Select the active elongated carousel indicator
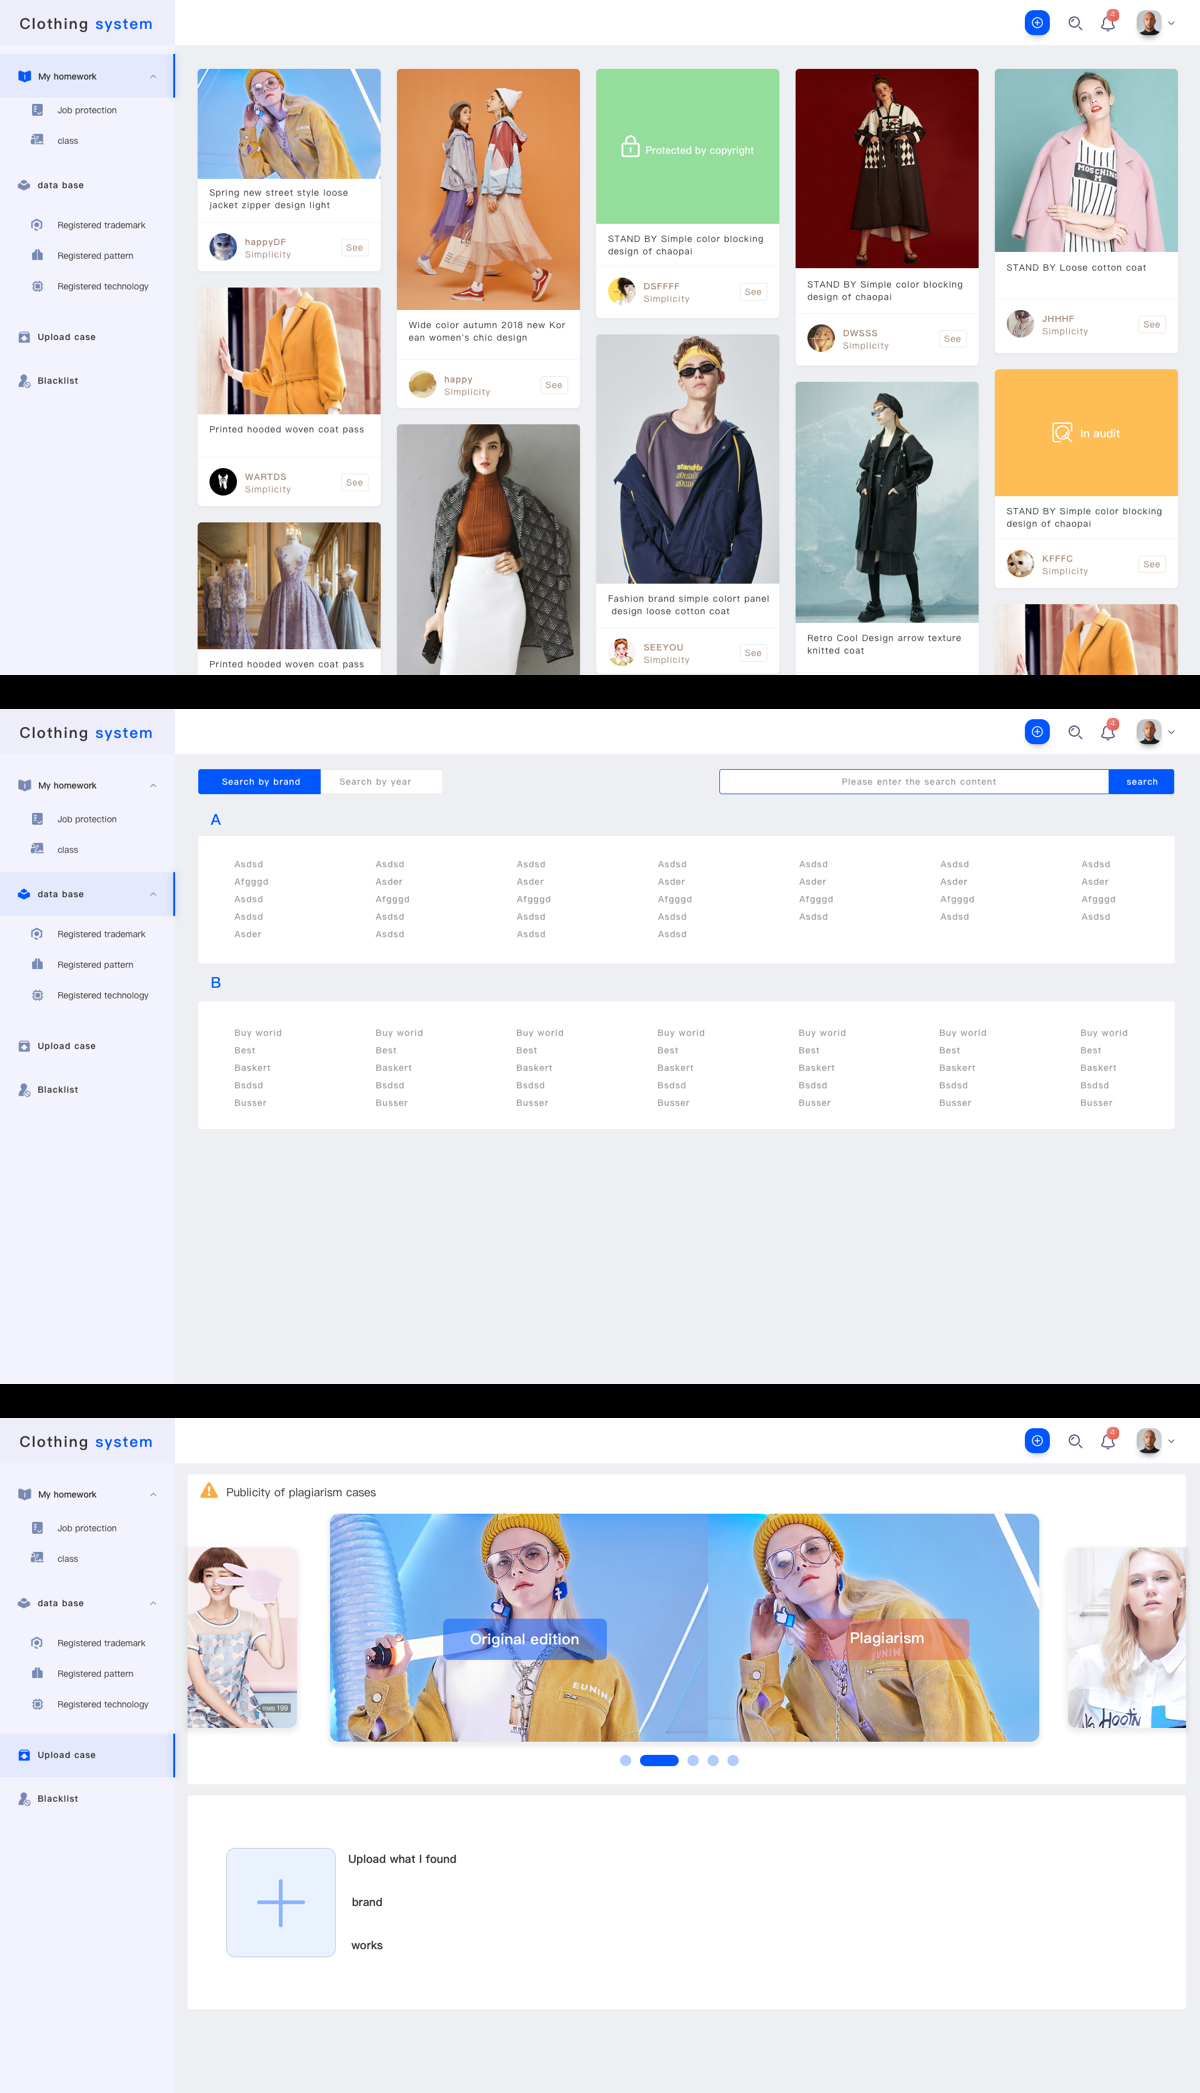Image resolution: width=1200 pixels, height=2093 pixels. pos(659,1760)
